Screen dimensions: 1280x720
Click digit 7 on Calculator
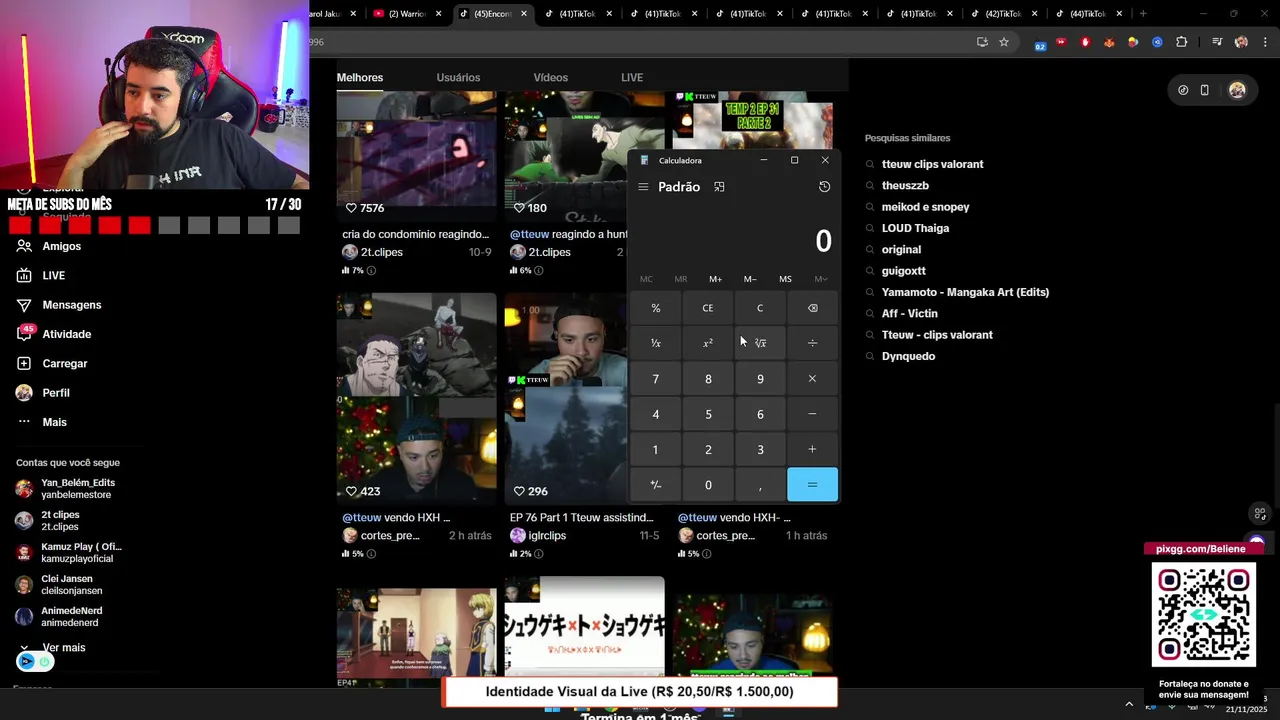[656, 379]
